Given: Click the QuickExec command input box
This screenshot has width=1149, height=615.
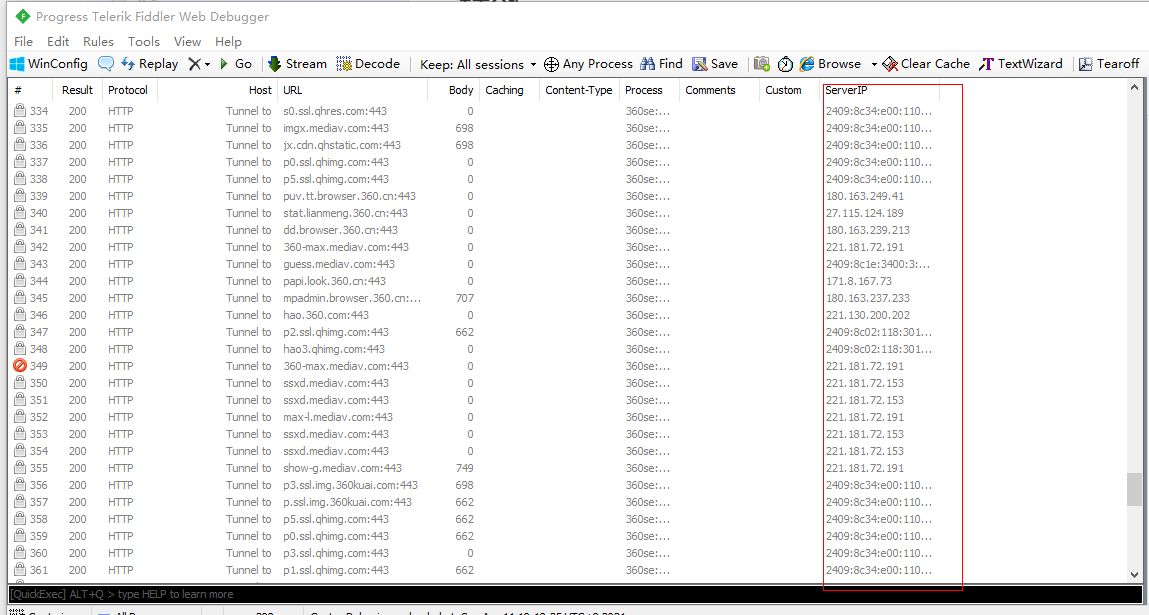Looking at the screenshot, I should tap(575, 594).
